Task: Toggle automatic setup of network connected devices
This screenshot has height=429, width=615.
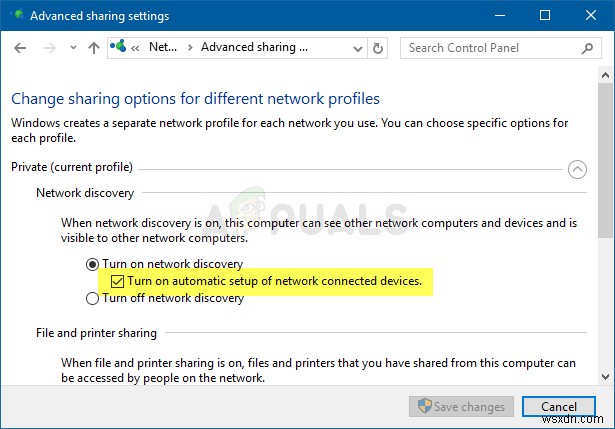Action: click(x=118, y=282)
